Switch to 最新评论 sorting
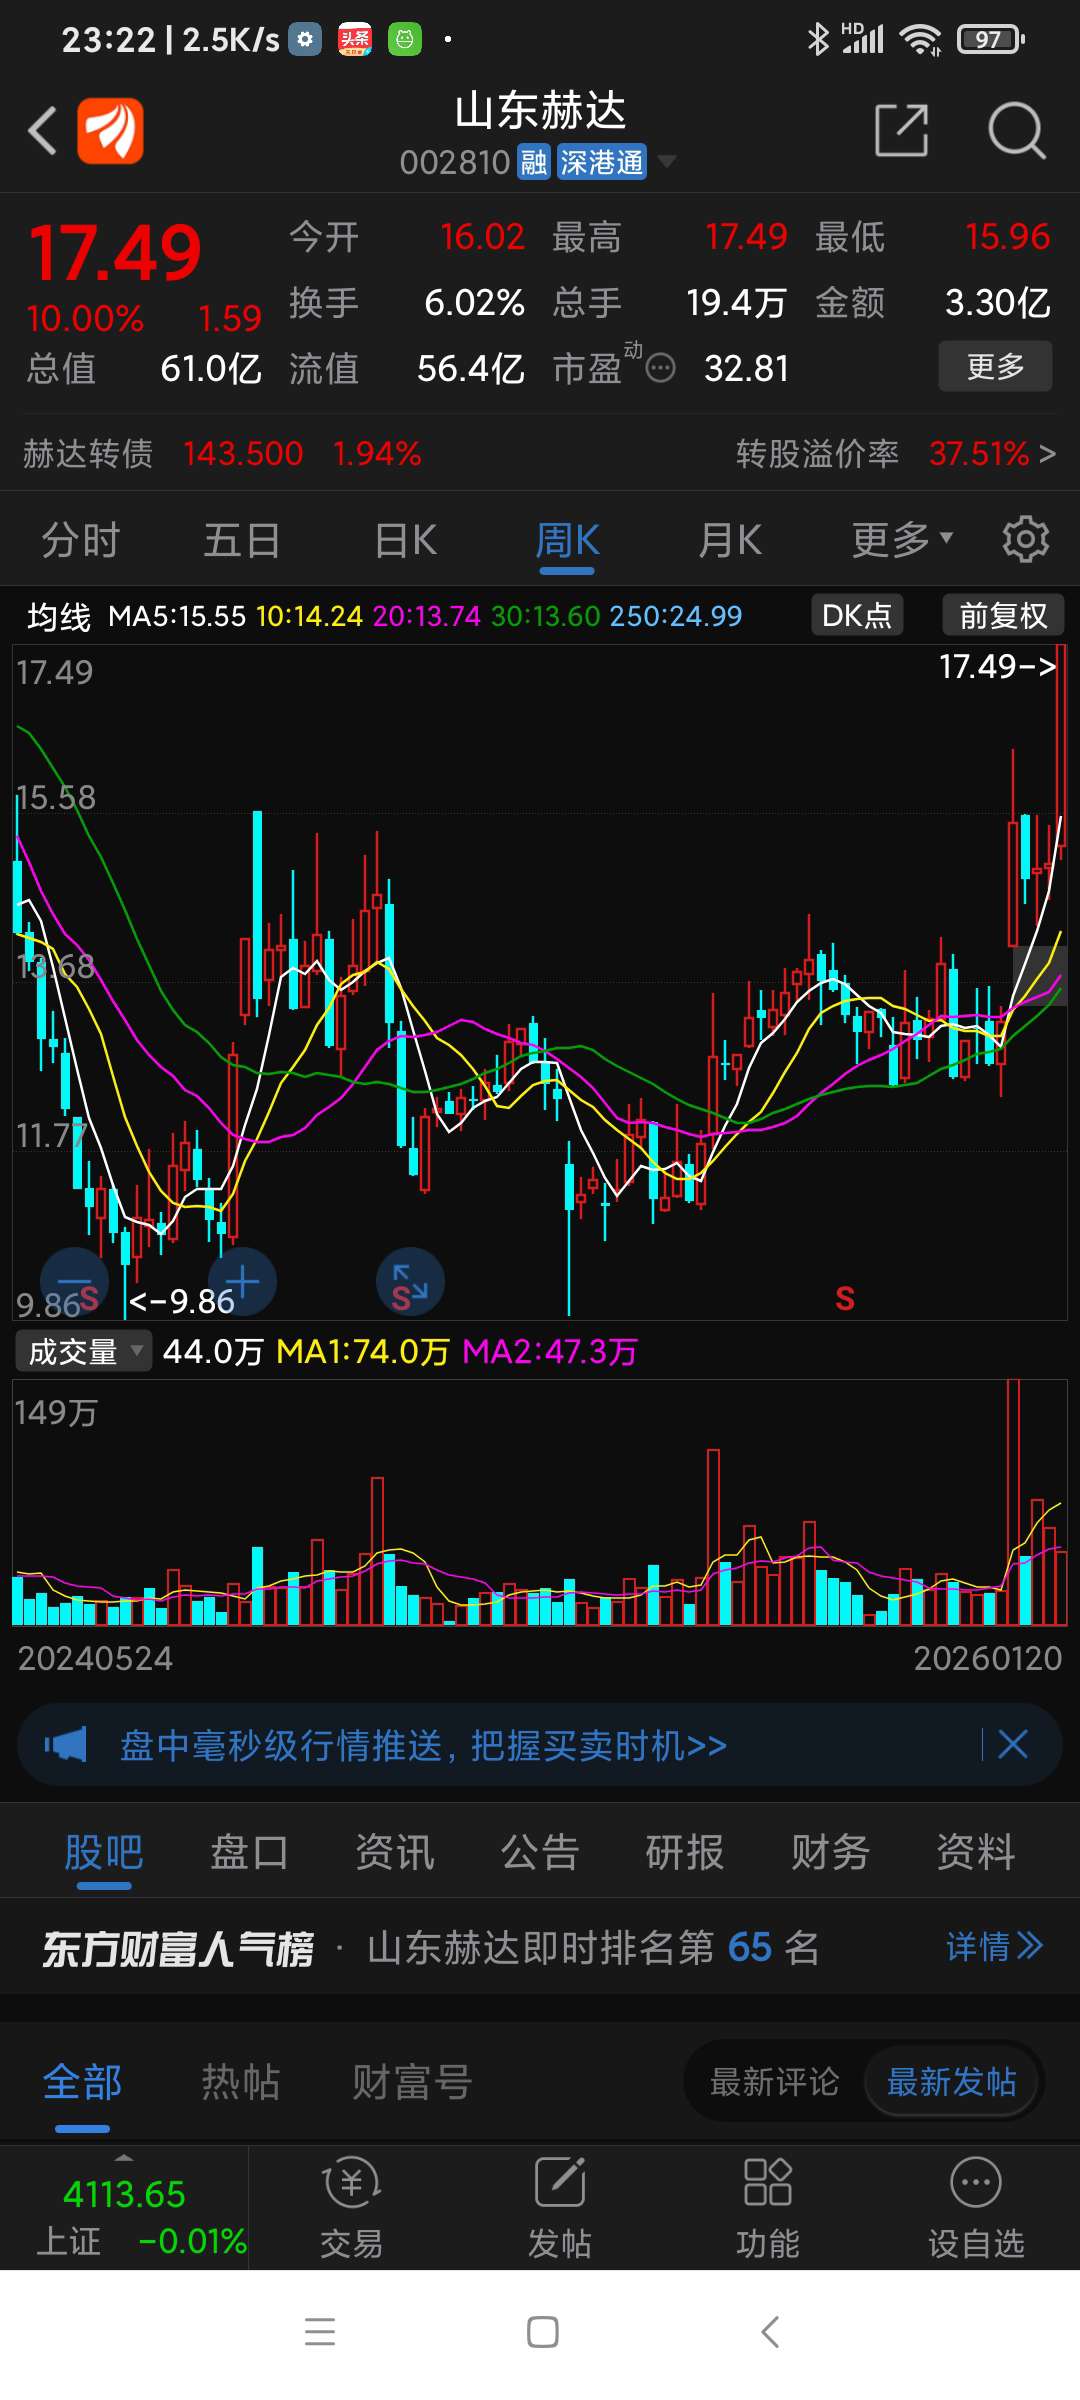Viewport: 1080px width, 2400px height. tap(774, 2082)
